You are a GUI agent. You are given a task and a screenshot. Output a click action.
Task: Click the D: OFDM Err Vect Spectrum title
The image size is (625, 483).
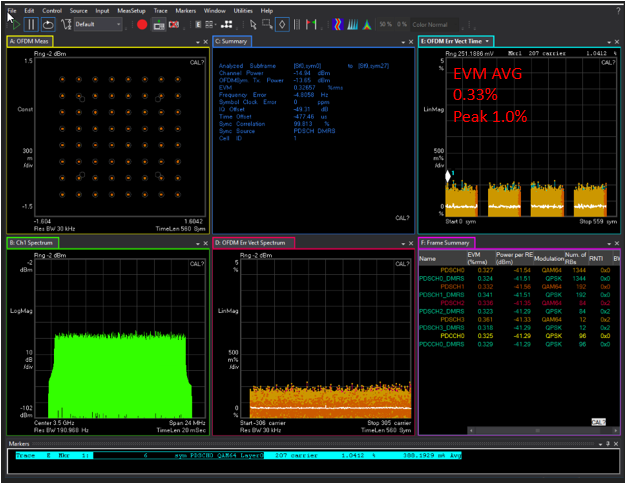point(253,242)
